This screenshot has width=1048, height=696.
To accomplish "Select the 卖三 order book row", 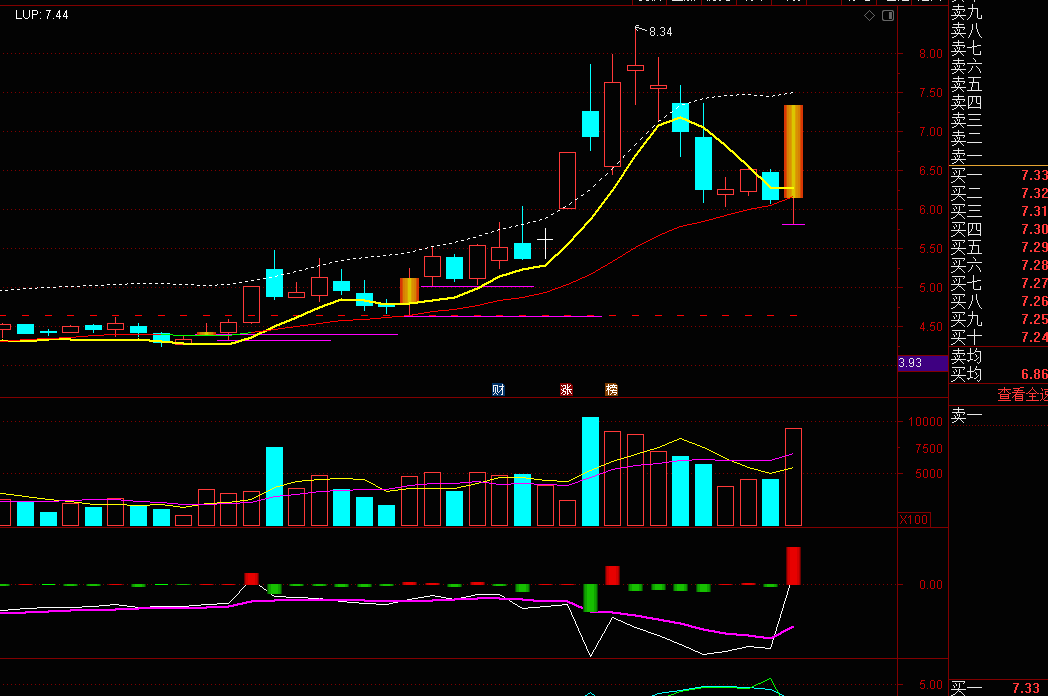I will click(x=999, y=121).
